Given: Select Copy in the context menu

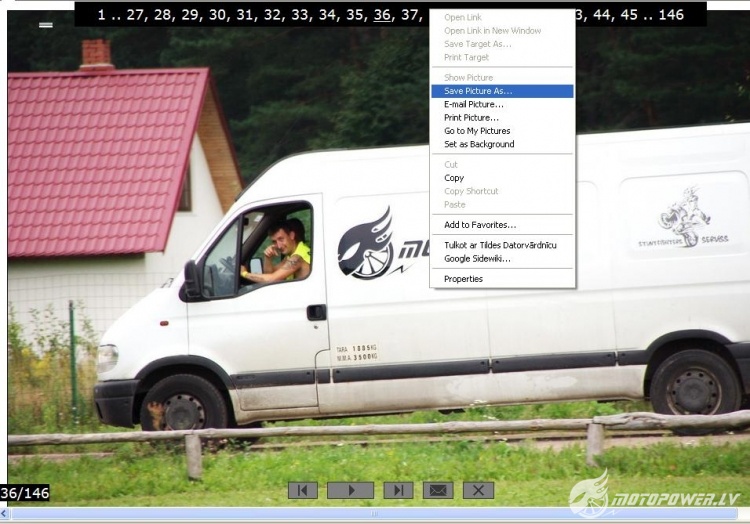Looking at the screenshot, I should click(502, 178).
